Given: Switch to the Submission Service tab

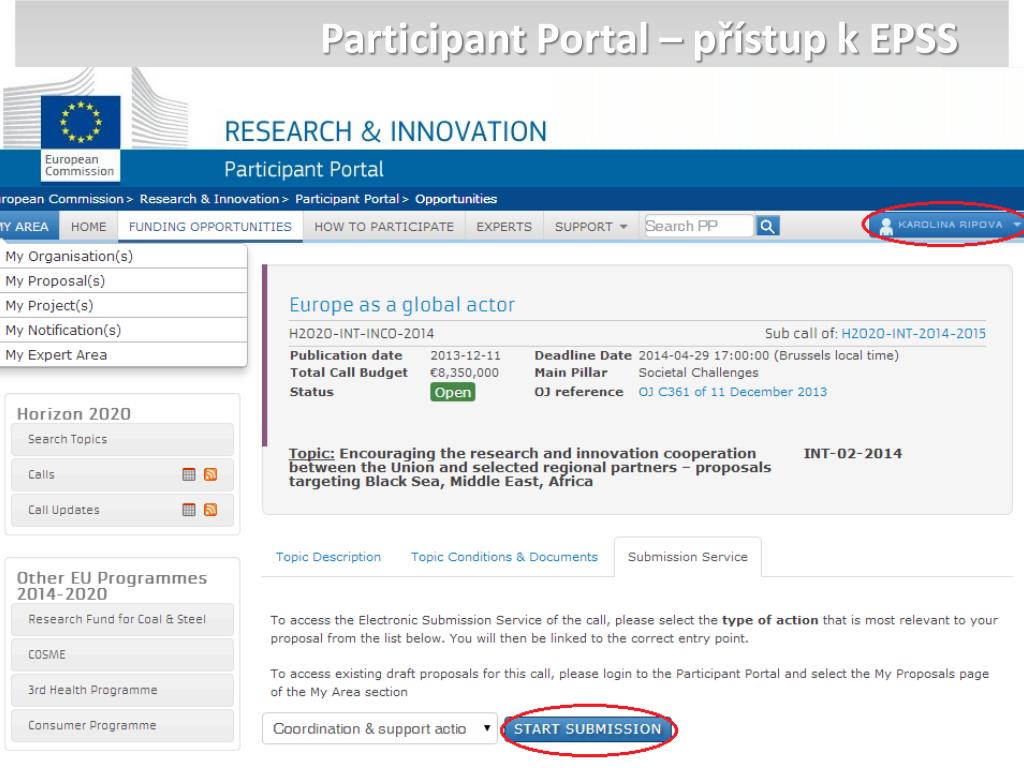Looking at the screenshot, I should (688, 557).
